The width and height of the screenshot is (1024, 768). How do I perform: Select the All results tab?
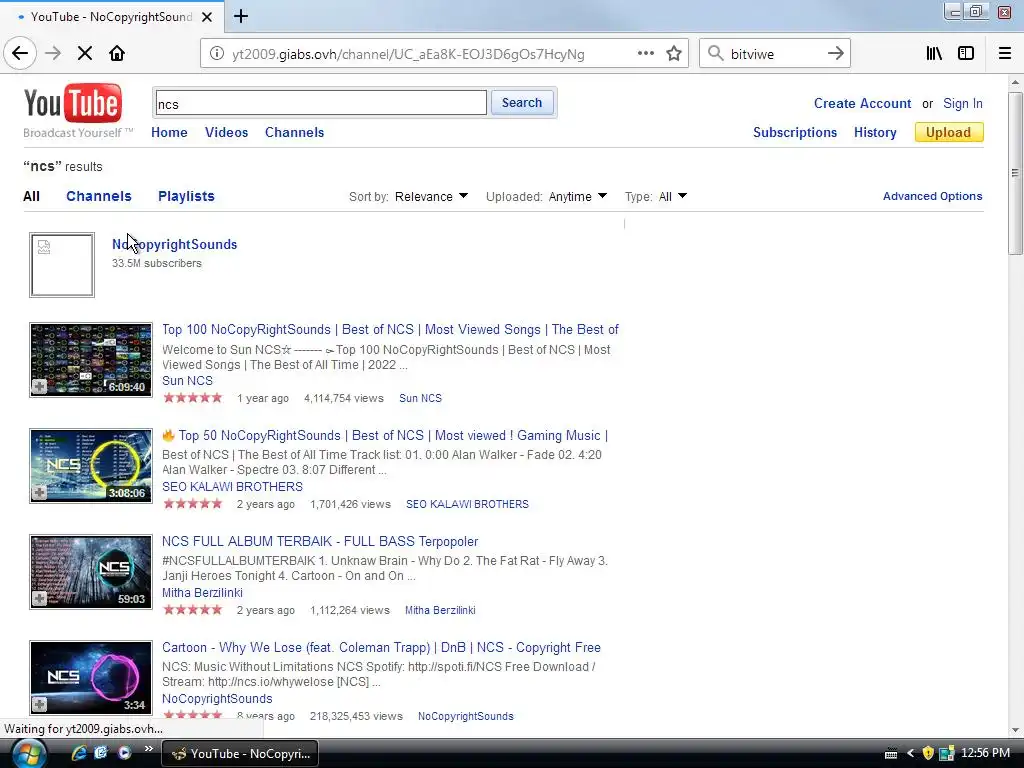tap(31, 197)
